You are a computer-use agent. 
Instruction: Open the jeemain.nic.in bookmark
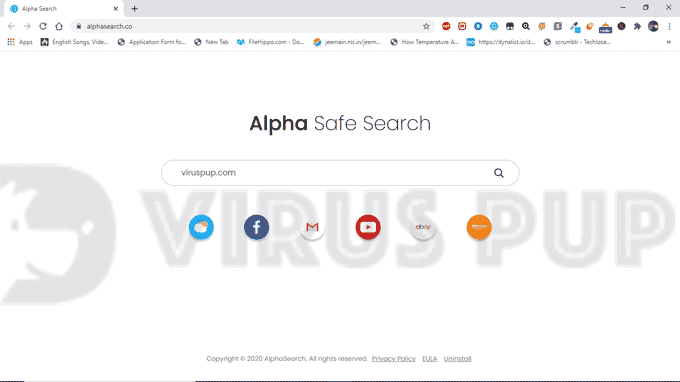[347, 42]
